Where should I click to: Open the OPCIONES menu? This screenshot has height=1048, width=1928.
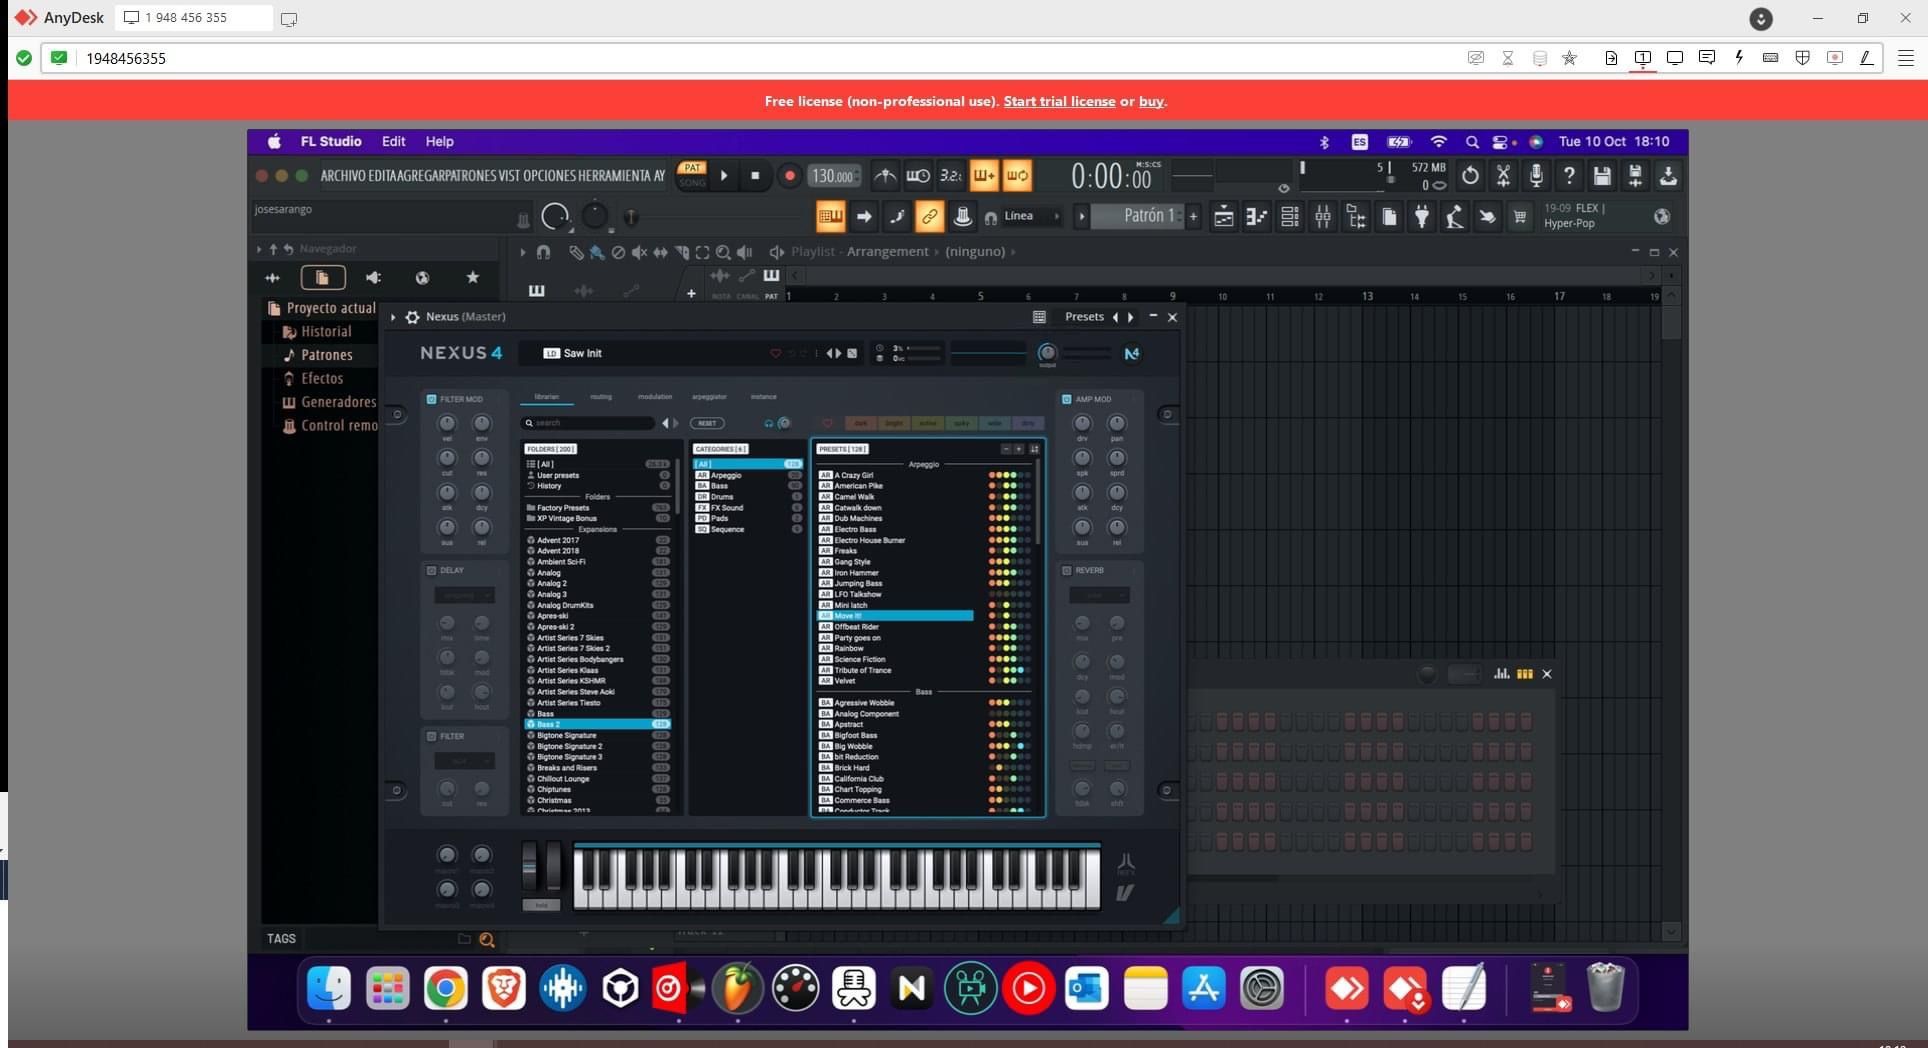[549, 176]
